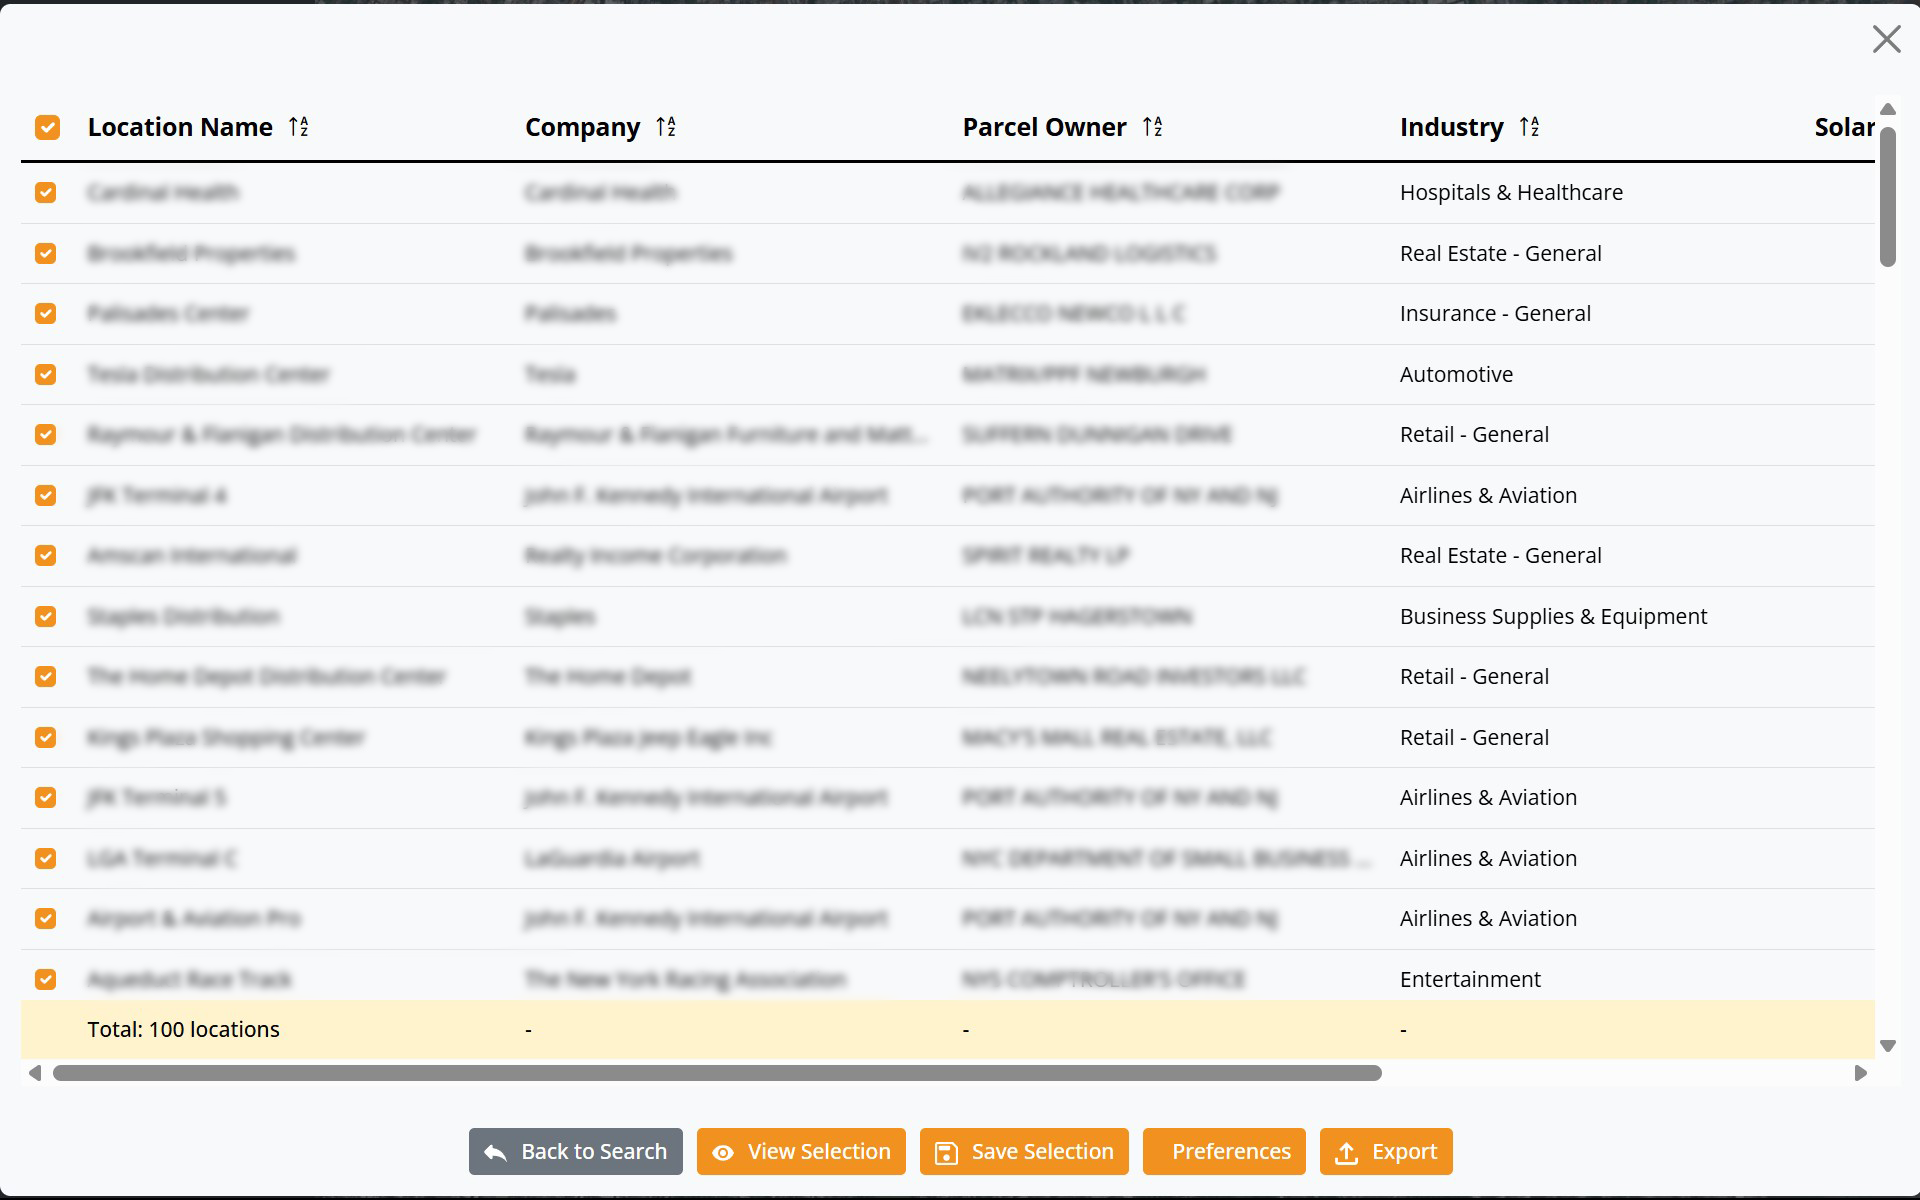1920x1200 pixels.
Task: Click Insurance - General industry cell
Action: (1495, 313)
